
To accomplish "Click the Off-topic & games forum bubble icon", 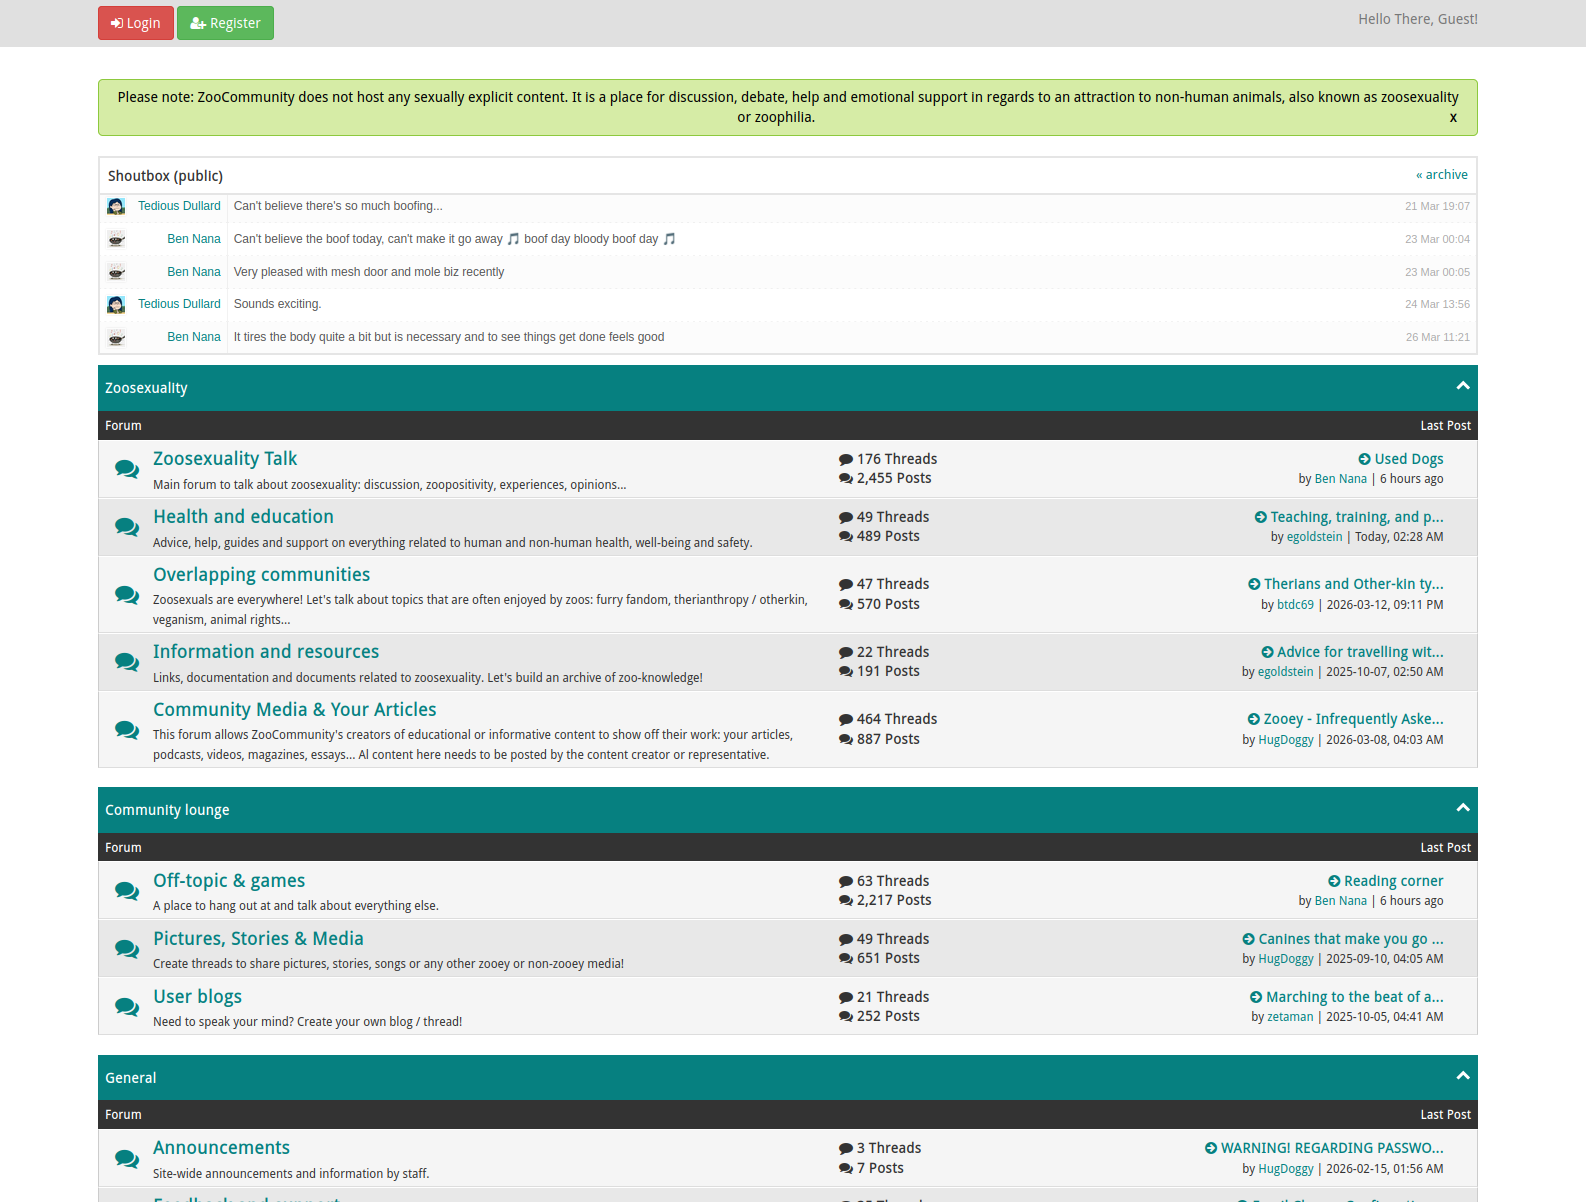I will 127,890.
